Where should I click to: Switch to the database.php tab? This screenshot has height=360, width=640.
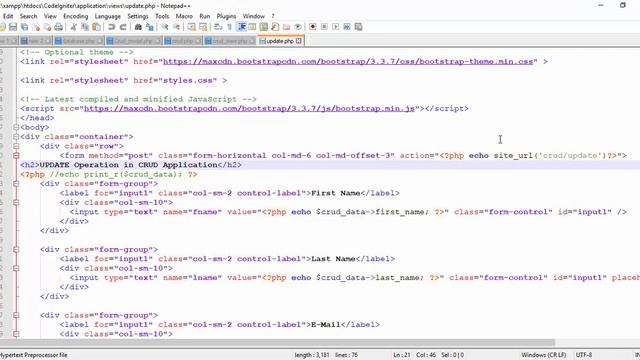tap(79, 41)
